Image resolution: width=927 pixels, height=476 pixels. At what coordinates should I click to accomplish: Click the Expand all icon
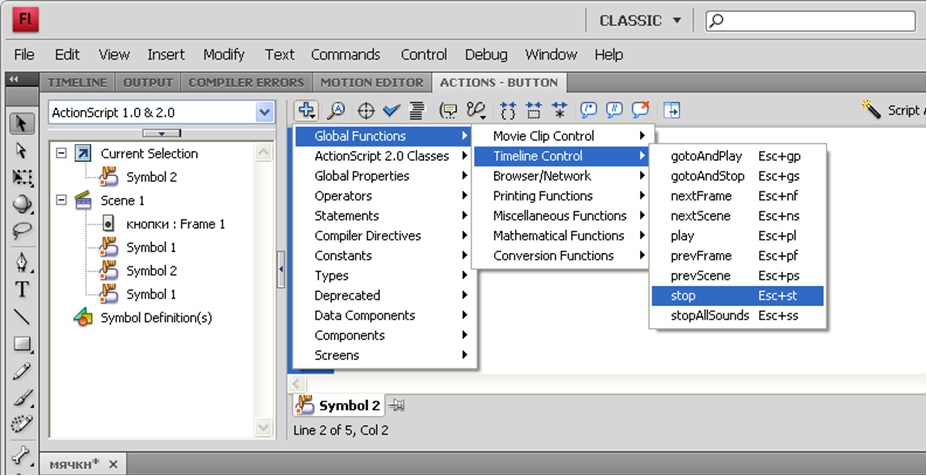click(x=559, y=111)
